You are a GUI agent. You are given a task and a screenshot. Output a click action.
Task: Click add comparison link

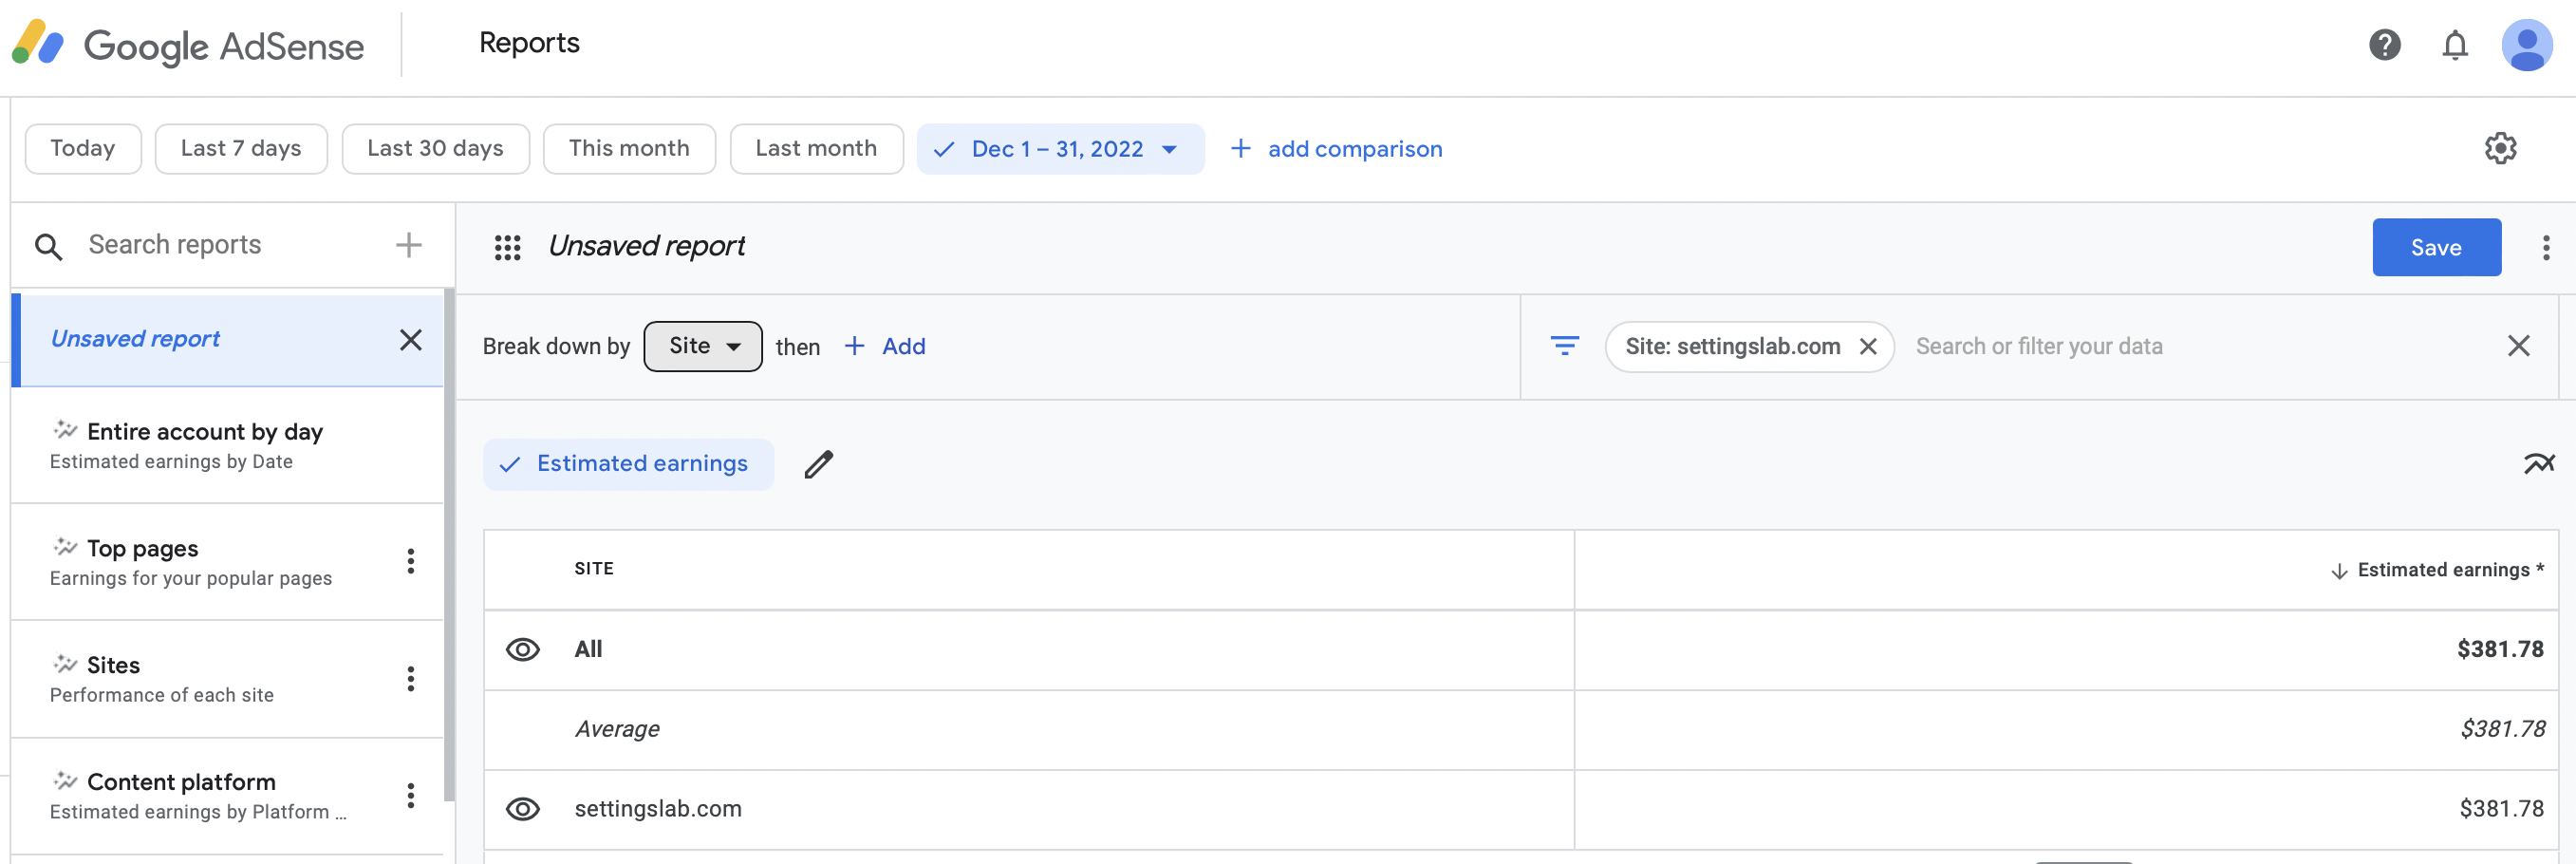[x=1354, y=149]
